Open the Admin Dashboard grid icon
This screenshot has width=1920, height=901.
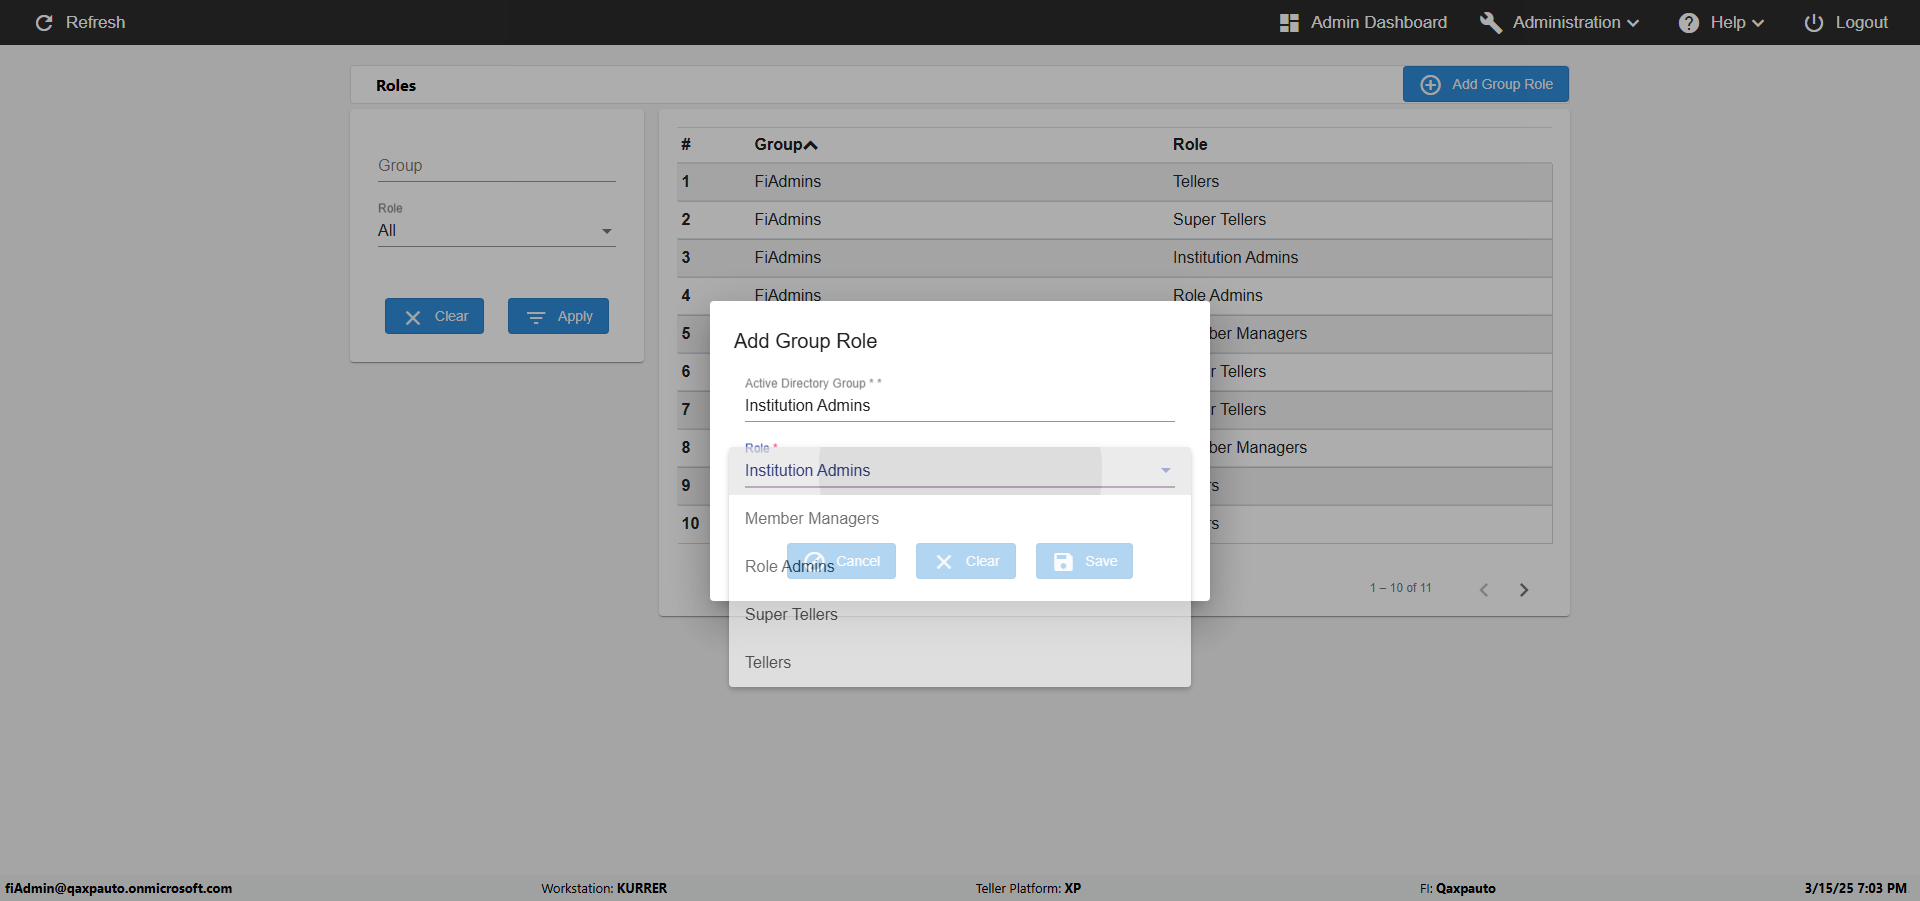coord(1289,22)
